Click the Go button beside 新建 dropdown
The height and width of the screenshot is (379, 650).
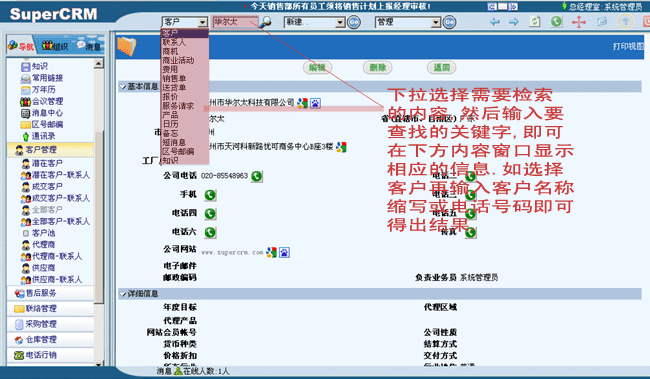tap(354, 22)
